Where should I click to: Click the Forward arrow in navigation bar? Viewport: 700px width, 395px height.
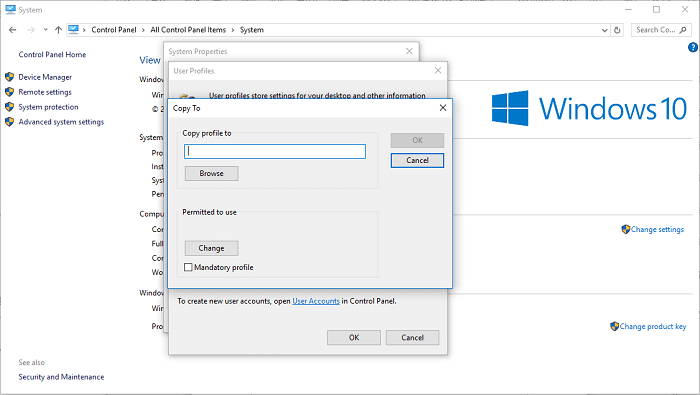(31, 30)
